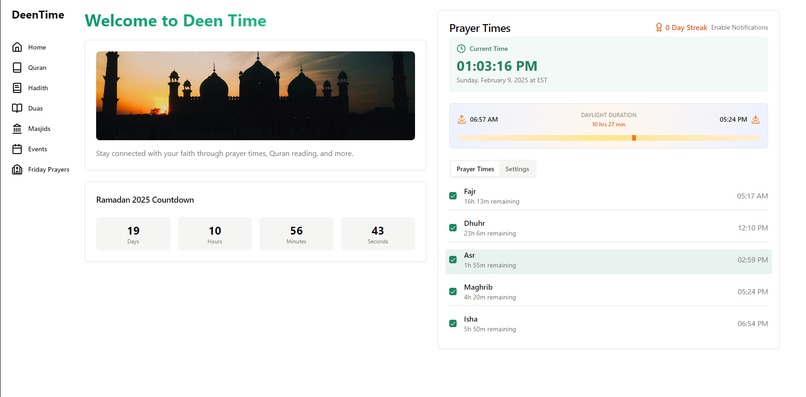Click the Masjids building icon
This screenshot has height=397, width=806.
(x=17, y=129)
